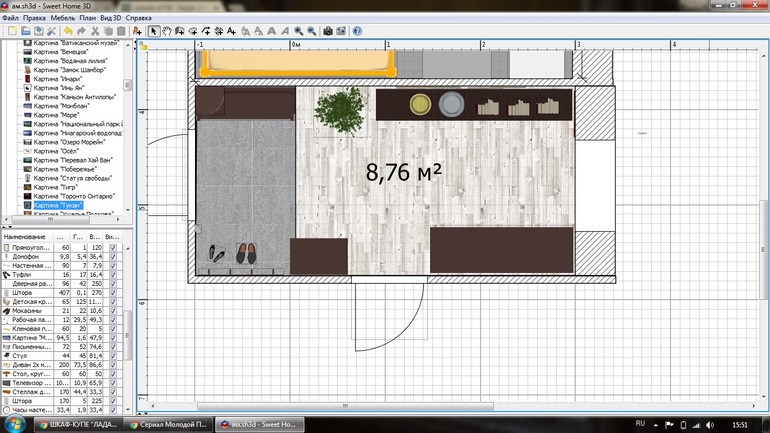Sort furniture by Наименование column header
Viewport: 770px width, 433px height.
pos(25,236)
